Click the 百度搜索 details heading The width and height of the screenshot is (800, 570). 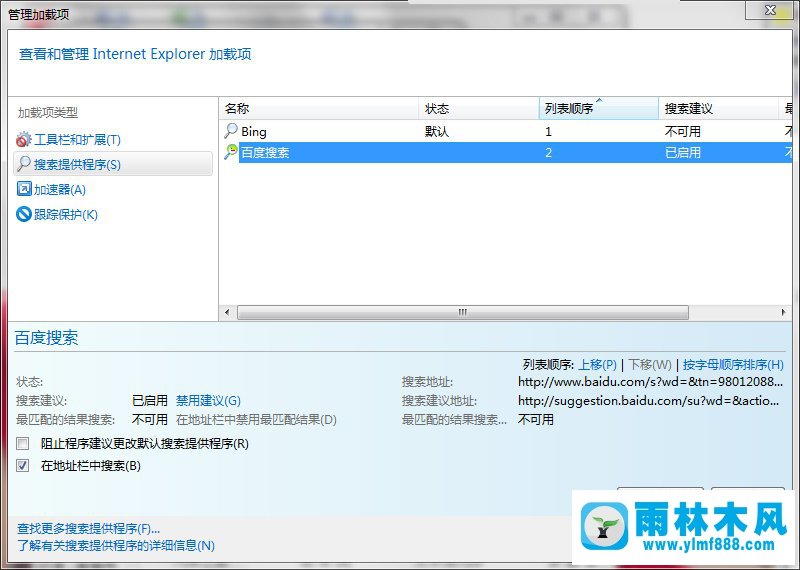tap(46, 338)
